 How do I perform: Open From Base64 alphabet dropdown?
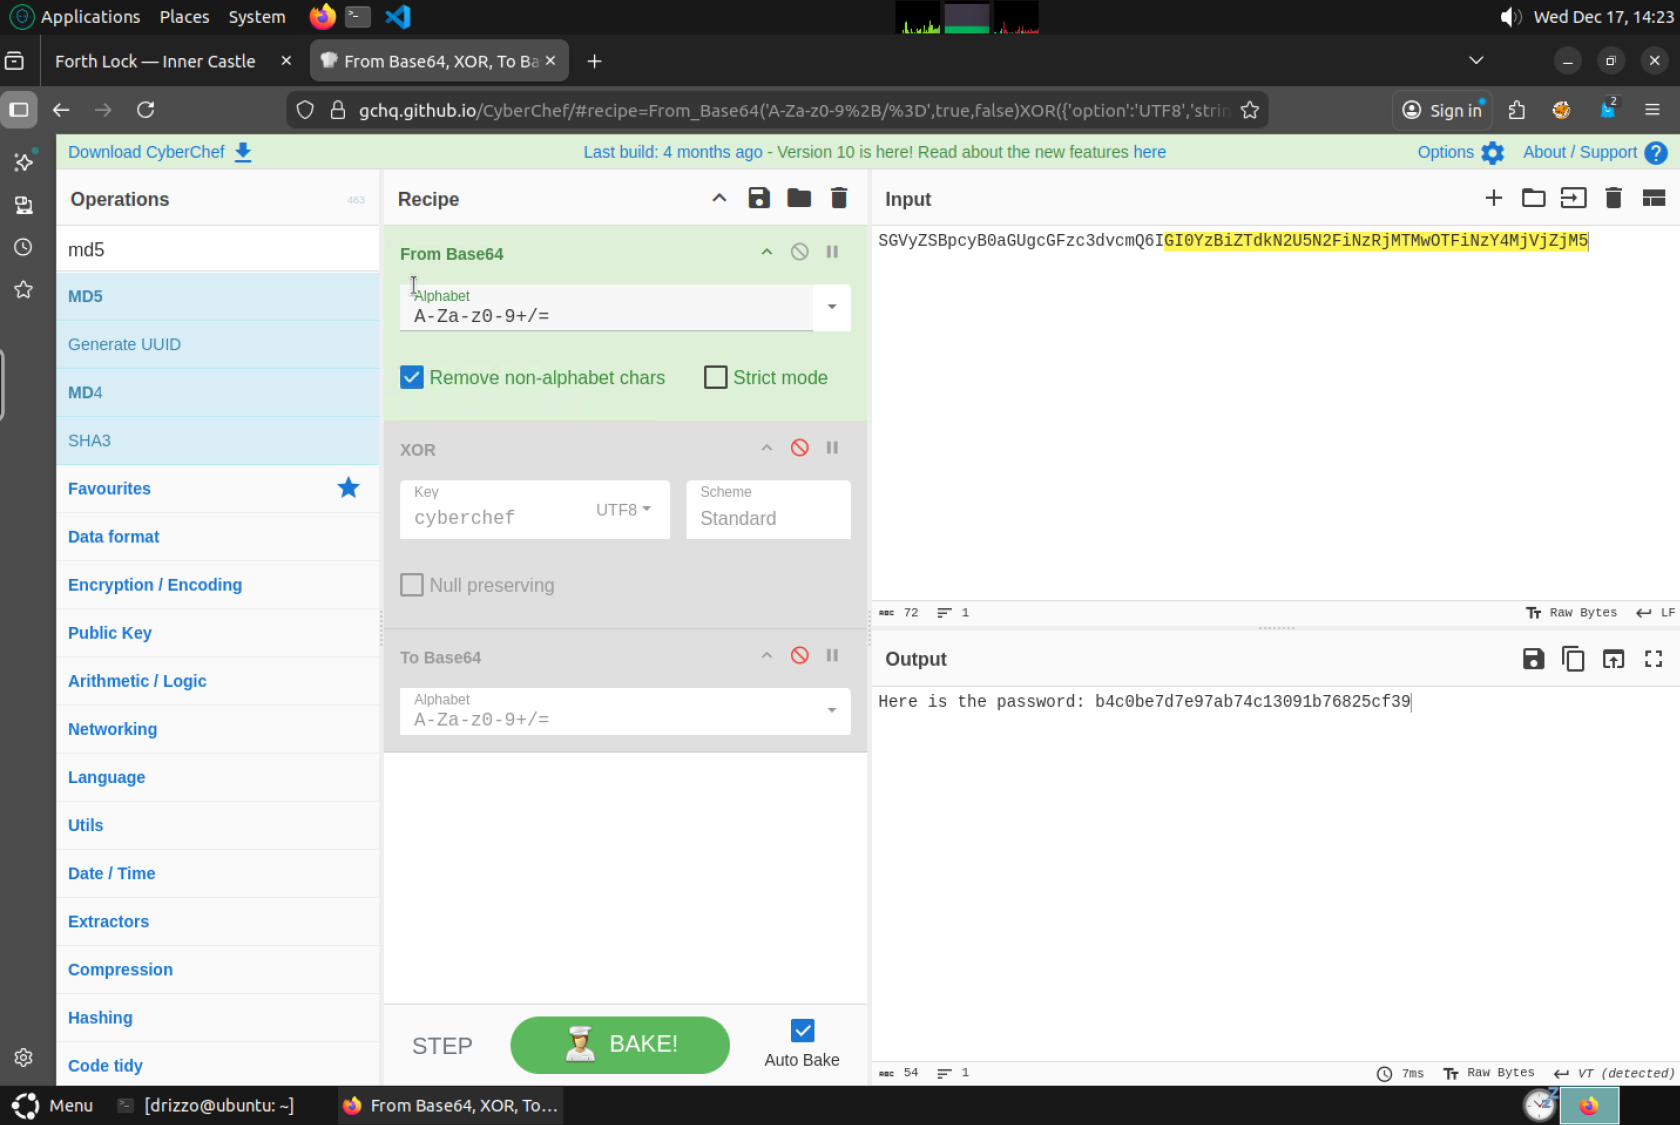pos(832,307)
